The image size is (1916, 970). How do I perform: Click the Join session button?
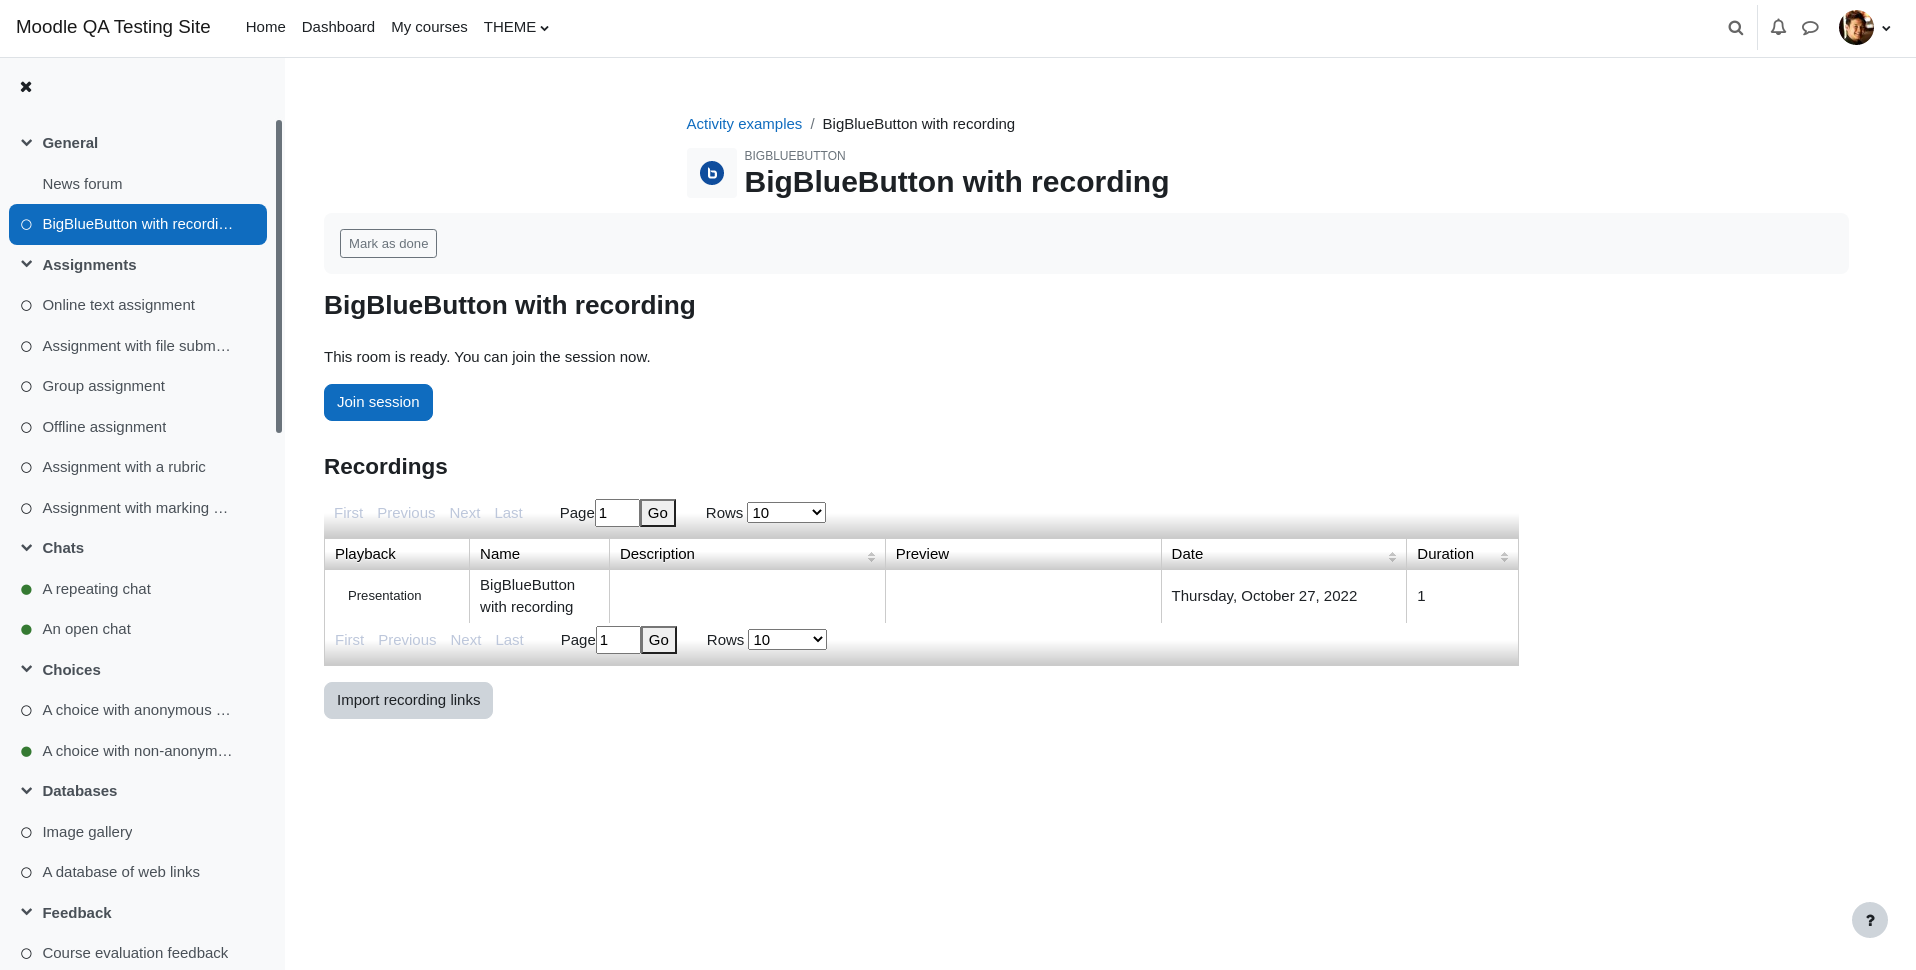click(378, 403)
